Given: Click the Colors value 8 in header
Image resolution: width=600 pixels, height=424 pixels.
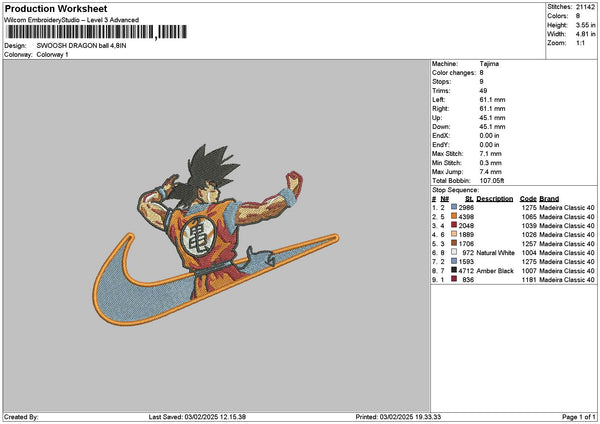Looking at the screenshot, I should [x=578, y=16].
